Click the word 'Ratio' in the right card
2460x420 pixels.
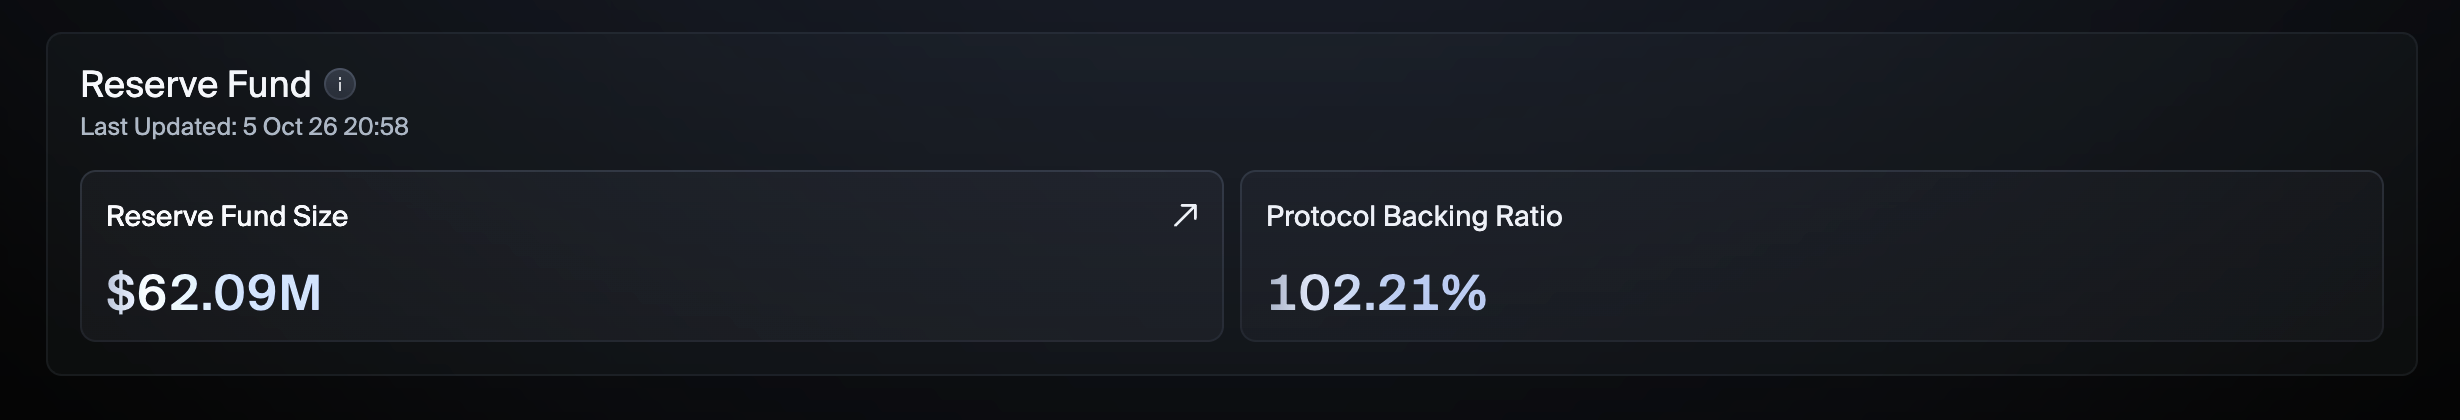1528,216
